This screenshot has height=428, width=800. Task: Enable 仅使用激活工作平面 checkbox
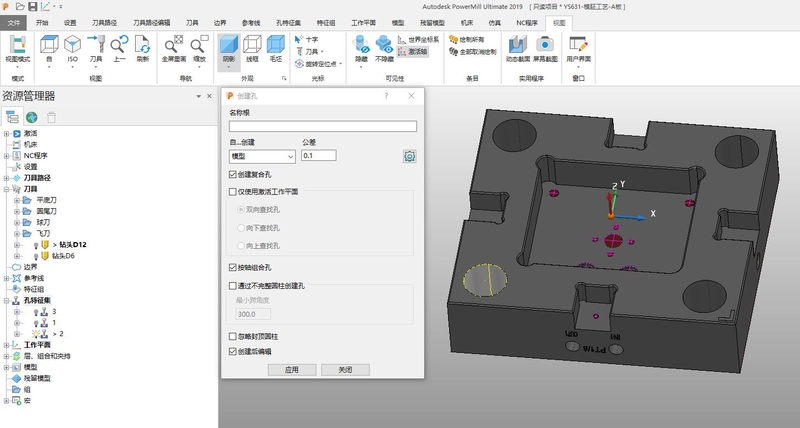(x=233, y=192)
